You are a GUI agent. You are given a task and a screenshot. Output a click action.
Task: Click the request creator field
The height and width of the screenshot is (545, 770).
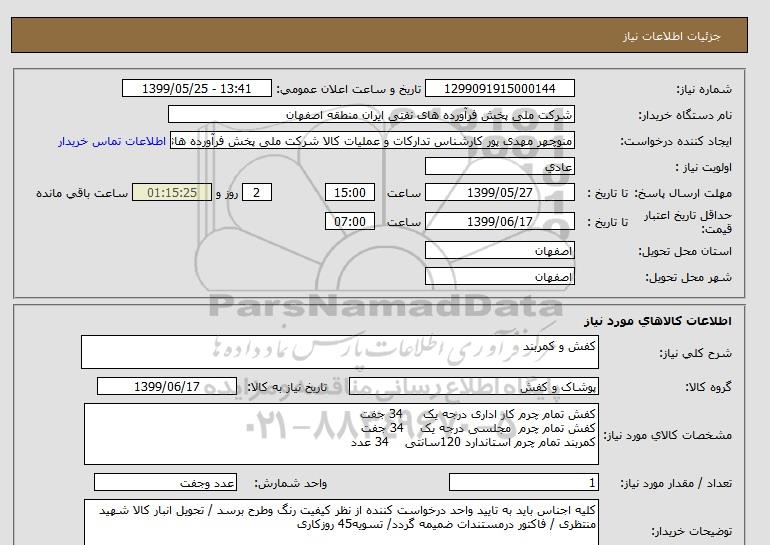pyautogui.click(x=372, y=141)
